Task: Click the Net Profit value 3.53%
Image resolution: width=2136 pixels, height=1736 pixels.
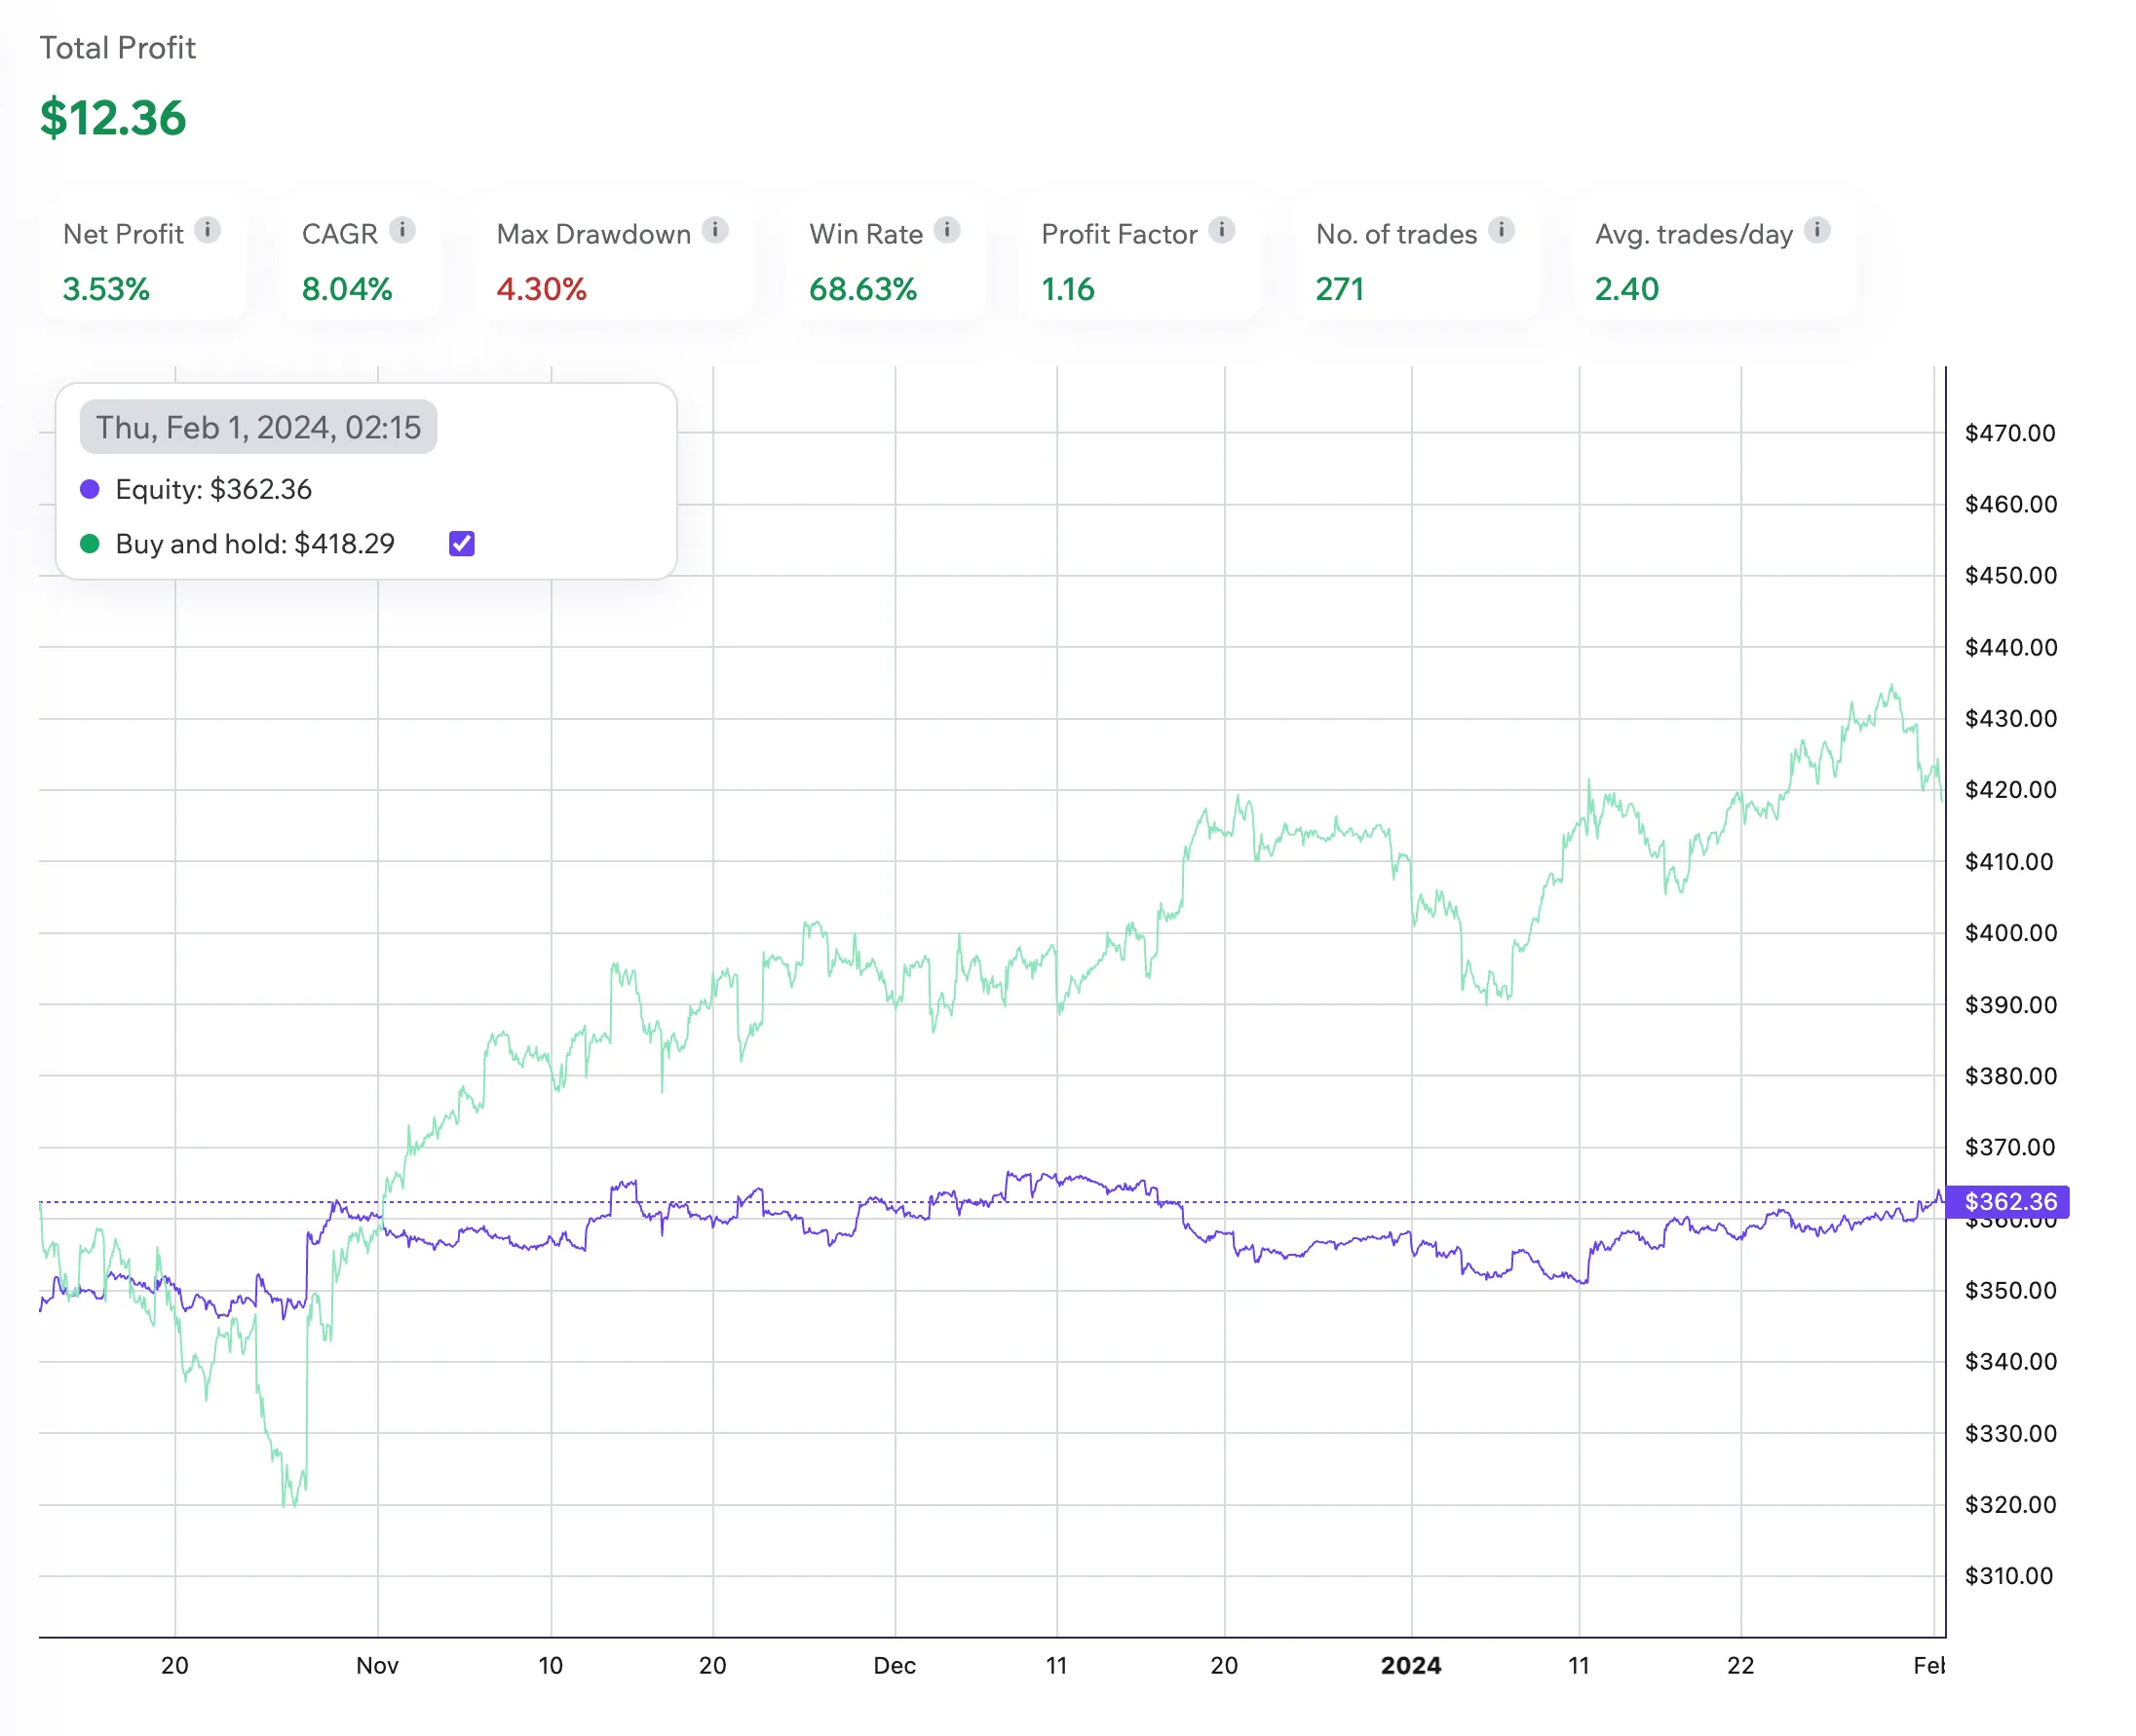Action: click(106, 289)
